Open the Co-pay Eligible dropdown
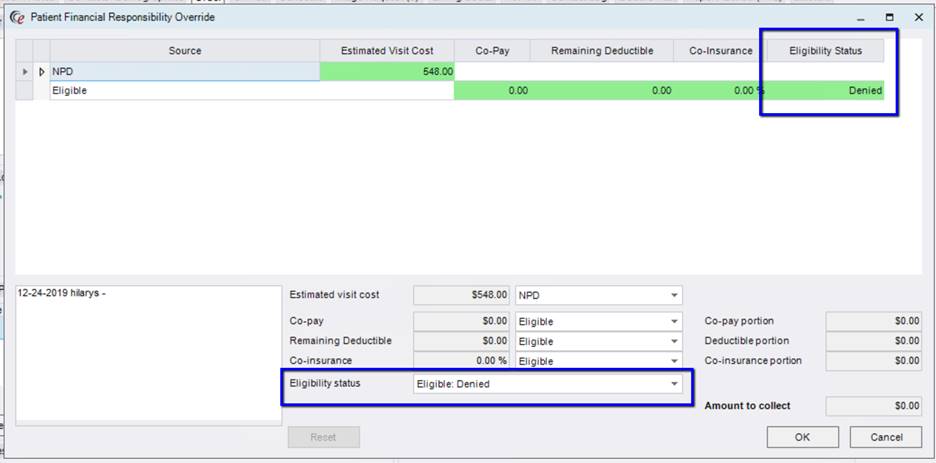Viewport: 936px width, 463px height. pos(675,322)
